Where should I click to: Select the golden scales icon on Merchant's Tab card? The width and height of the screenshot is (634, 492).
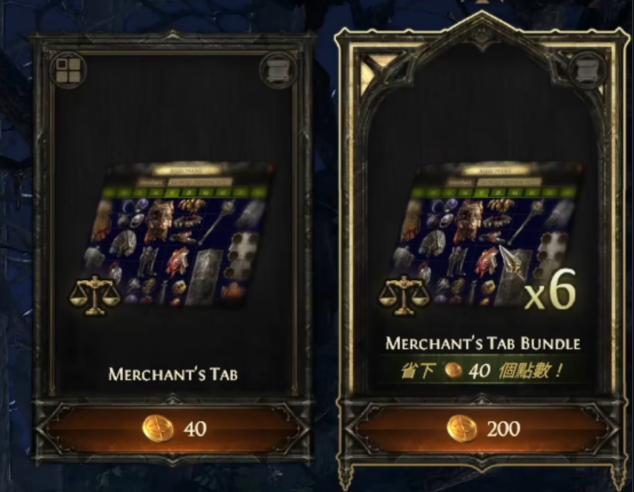click(x=95, y=296)
